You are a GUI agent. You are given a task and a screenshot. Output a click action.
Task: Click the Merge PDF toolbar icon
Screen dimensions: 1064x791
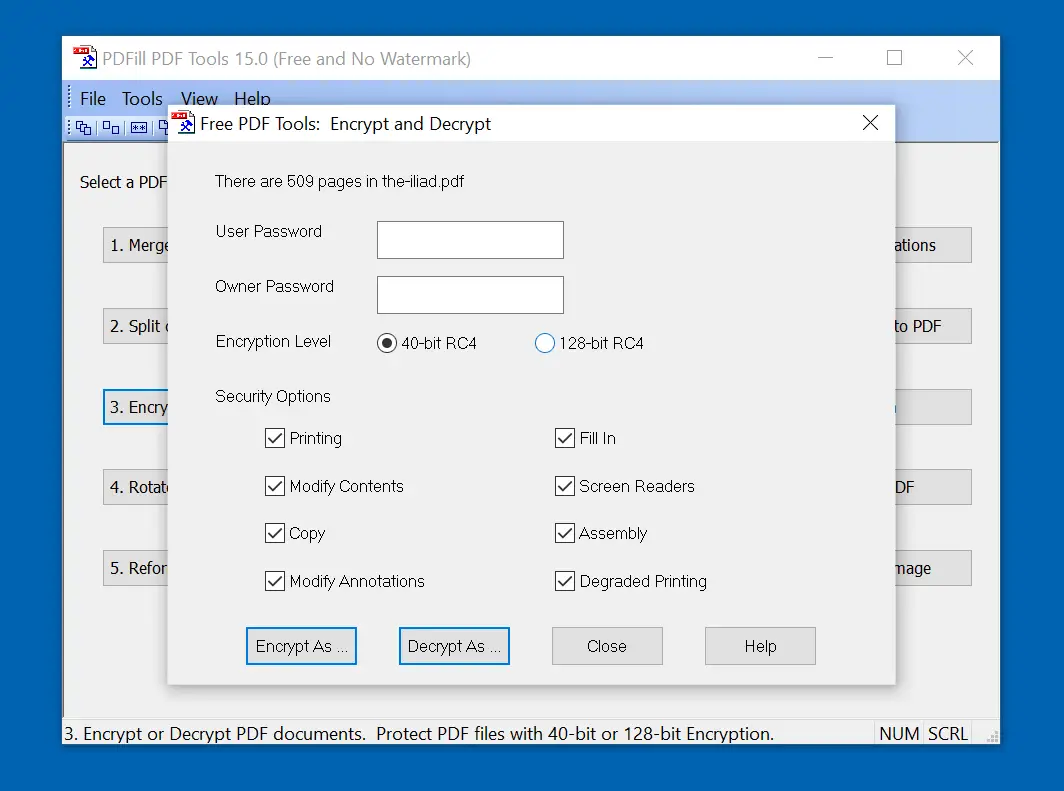tap(83, 128)
